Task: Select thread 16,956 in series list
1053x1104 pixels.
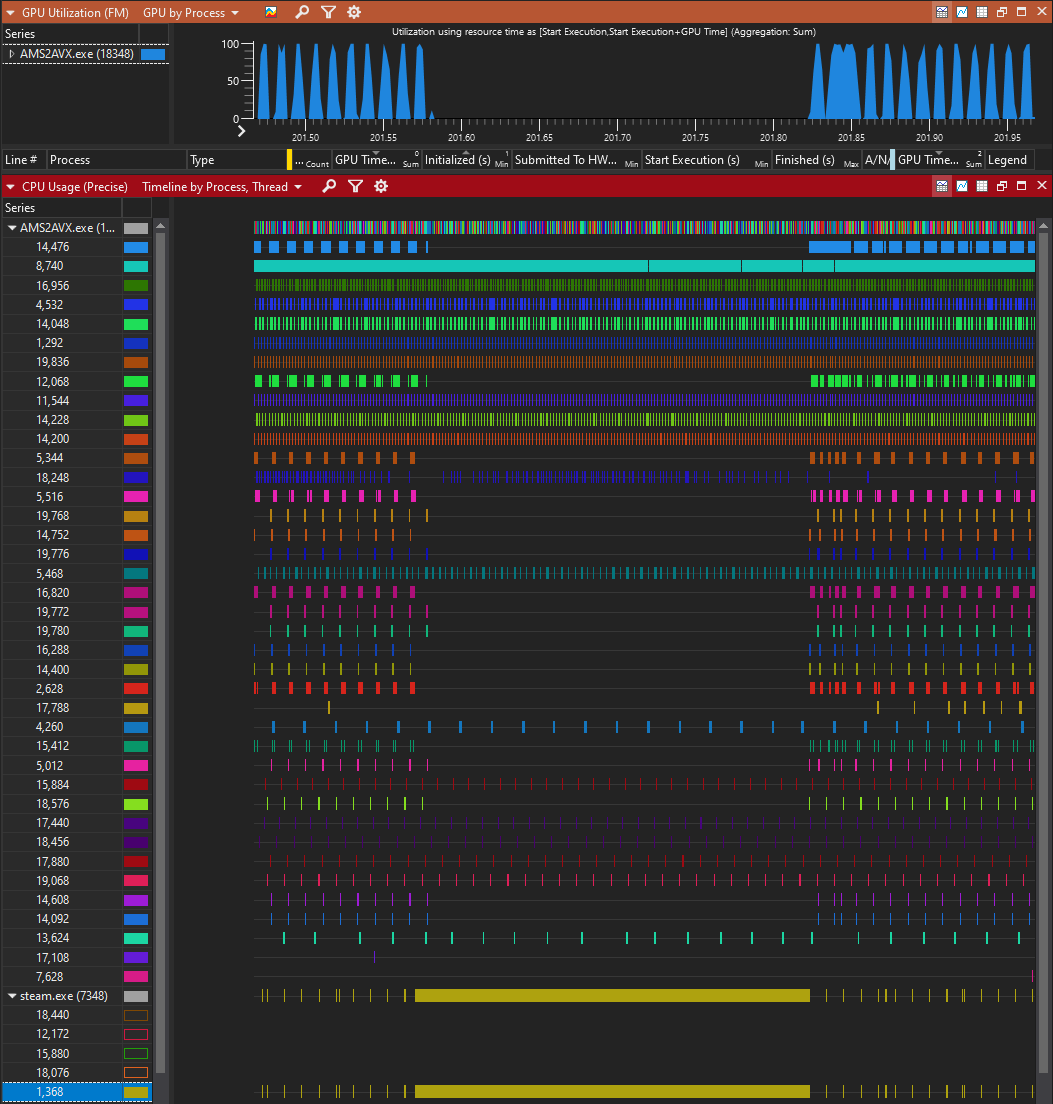Action: click(x=53, y=286)
